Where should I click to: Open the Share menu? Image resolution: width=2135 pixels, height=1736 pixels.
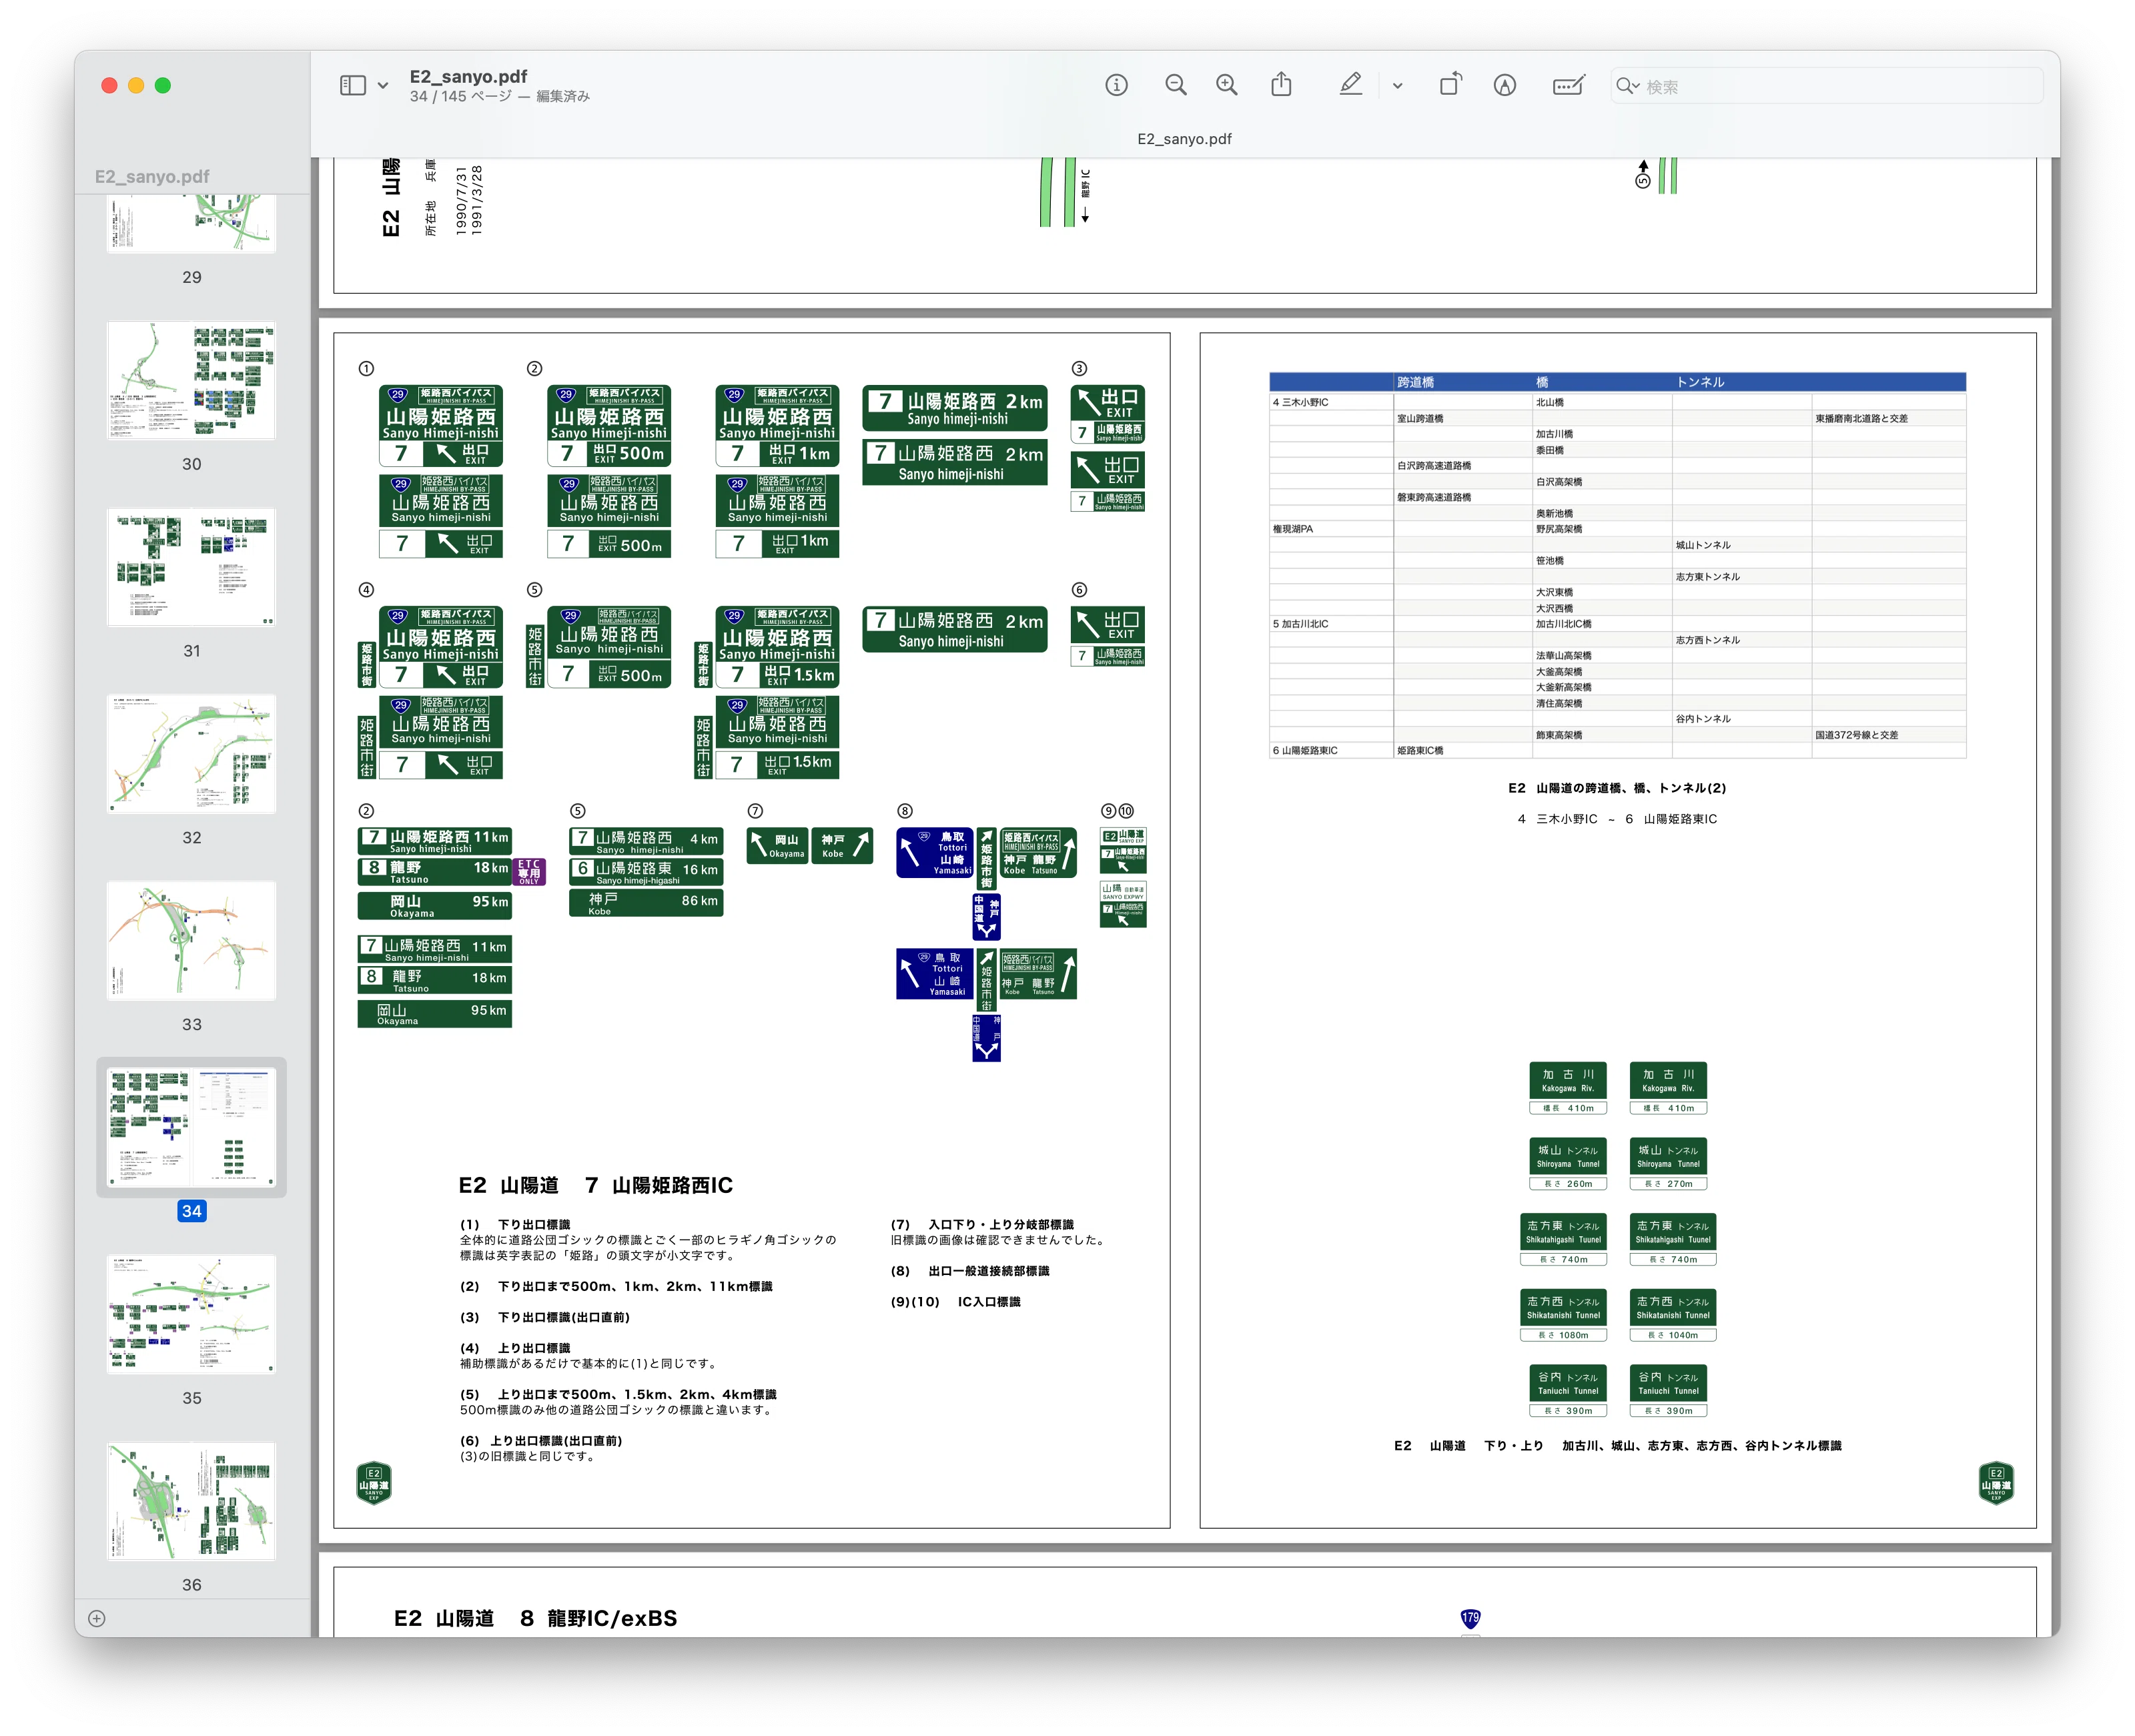1281,85
